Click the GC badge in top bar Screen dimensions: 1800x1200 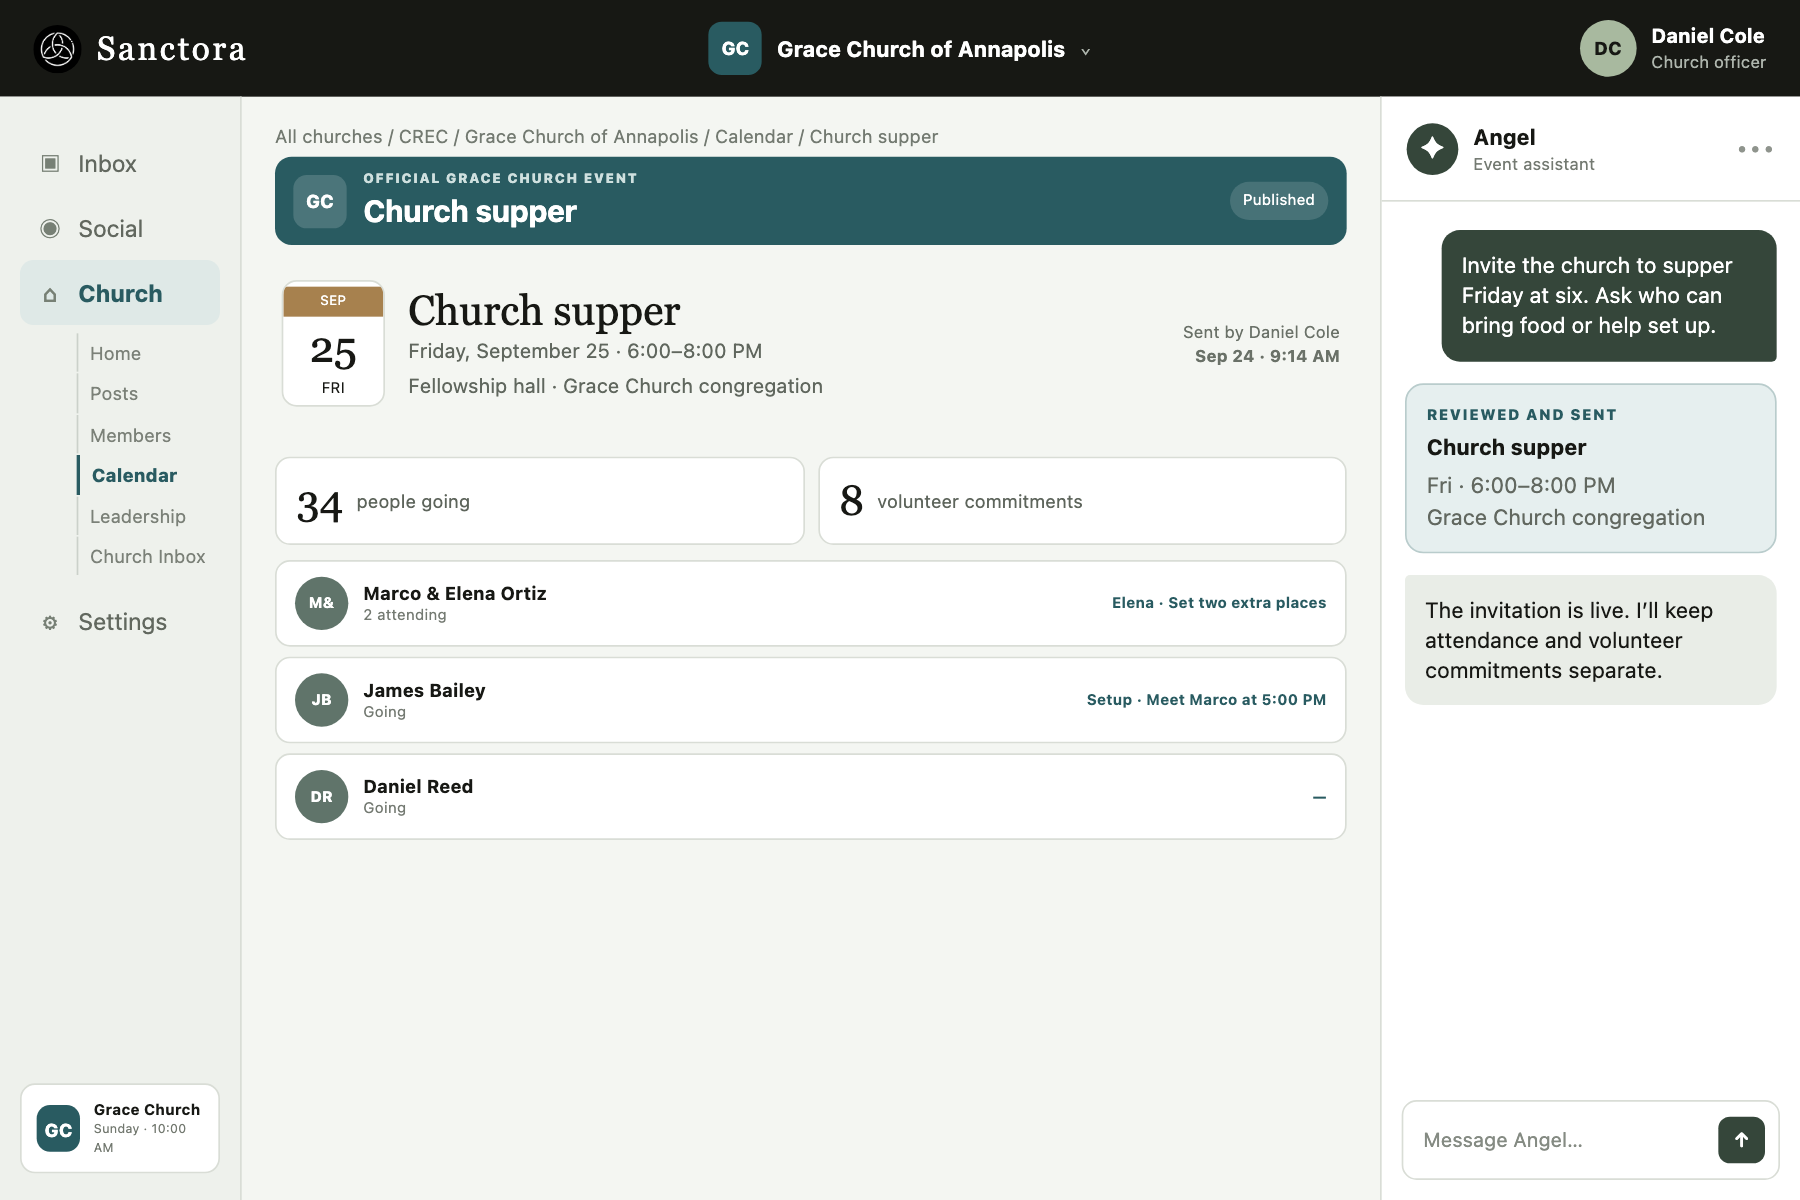tap(735, 49)
